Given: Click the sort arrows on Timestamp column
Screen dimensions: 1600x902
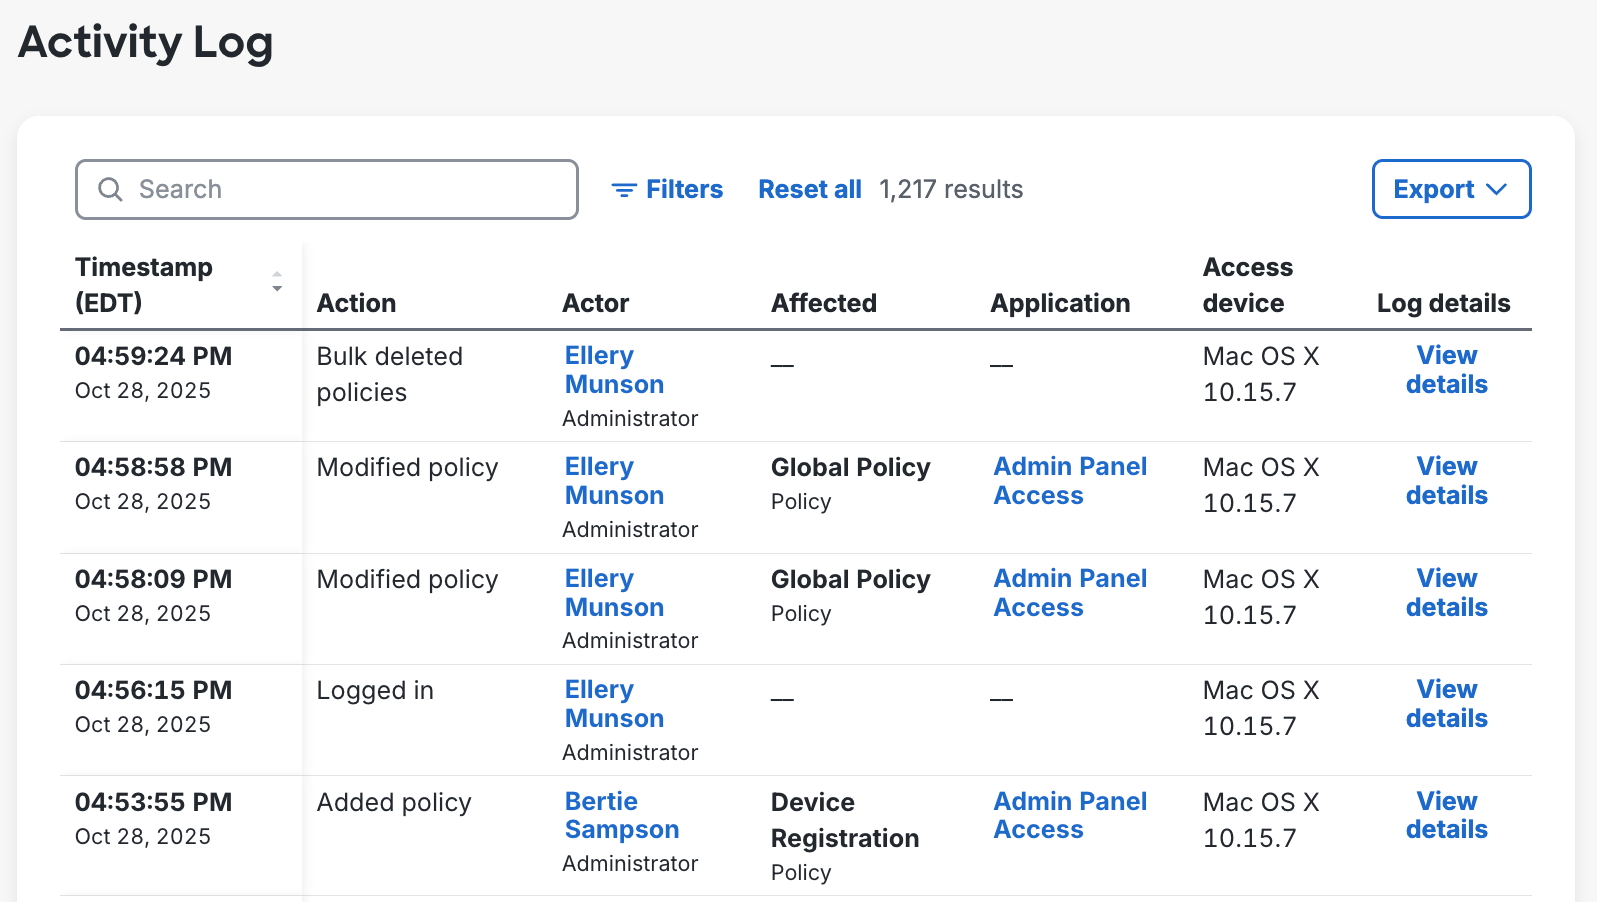Looking at the screenshot, I should (x=277, y=283).
